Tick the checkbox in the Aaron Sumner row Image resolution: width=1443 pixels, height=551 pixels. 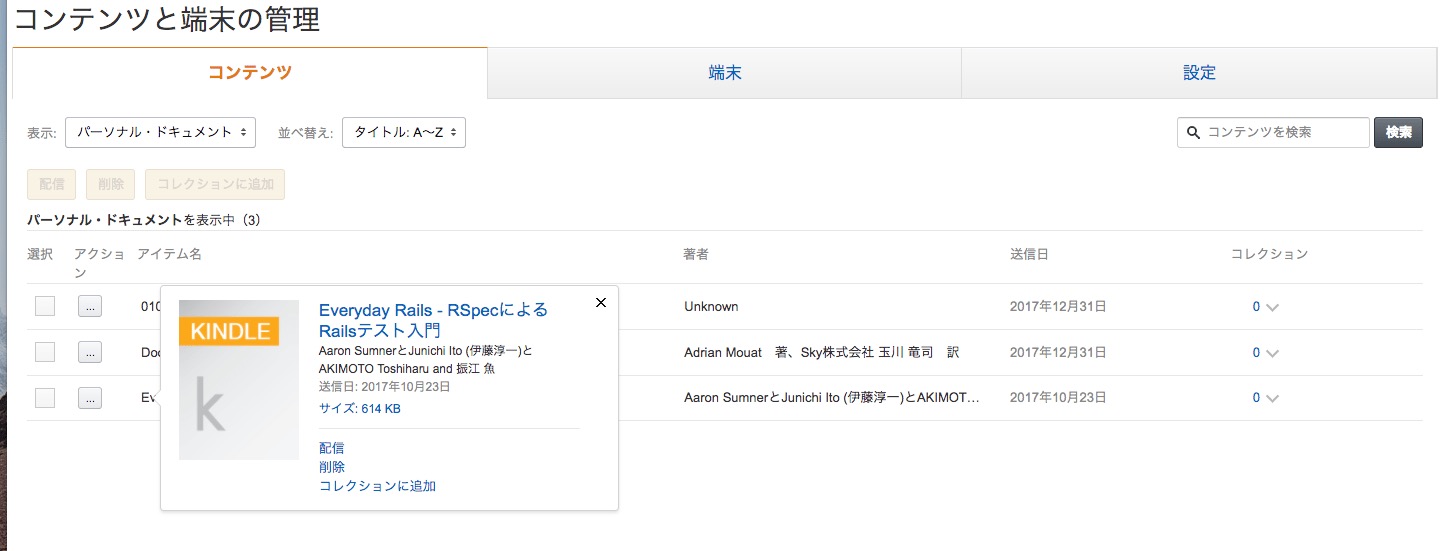(x=45, y=398)
